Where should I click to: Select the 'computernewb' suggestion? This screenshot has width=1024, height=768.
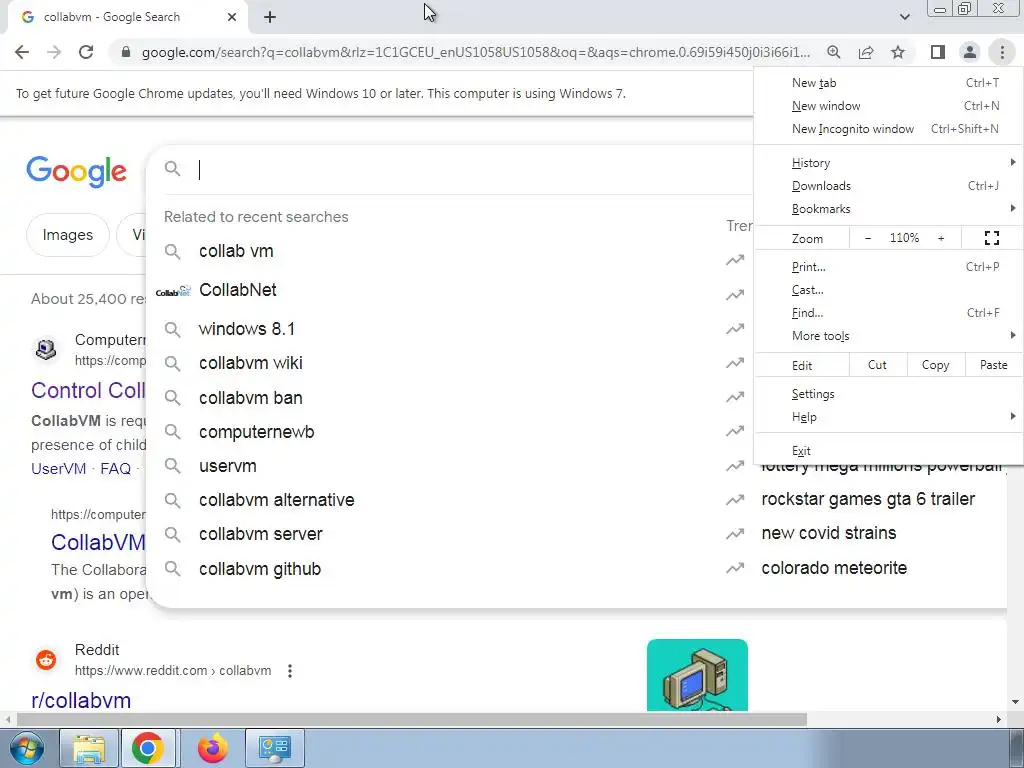click(x=257, y=432)
